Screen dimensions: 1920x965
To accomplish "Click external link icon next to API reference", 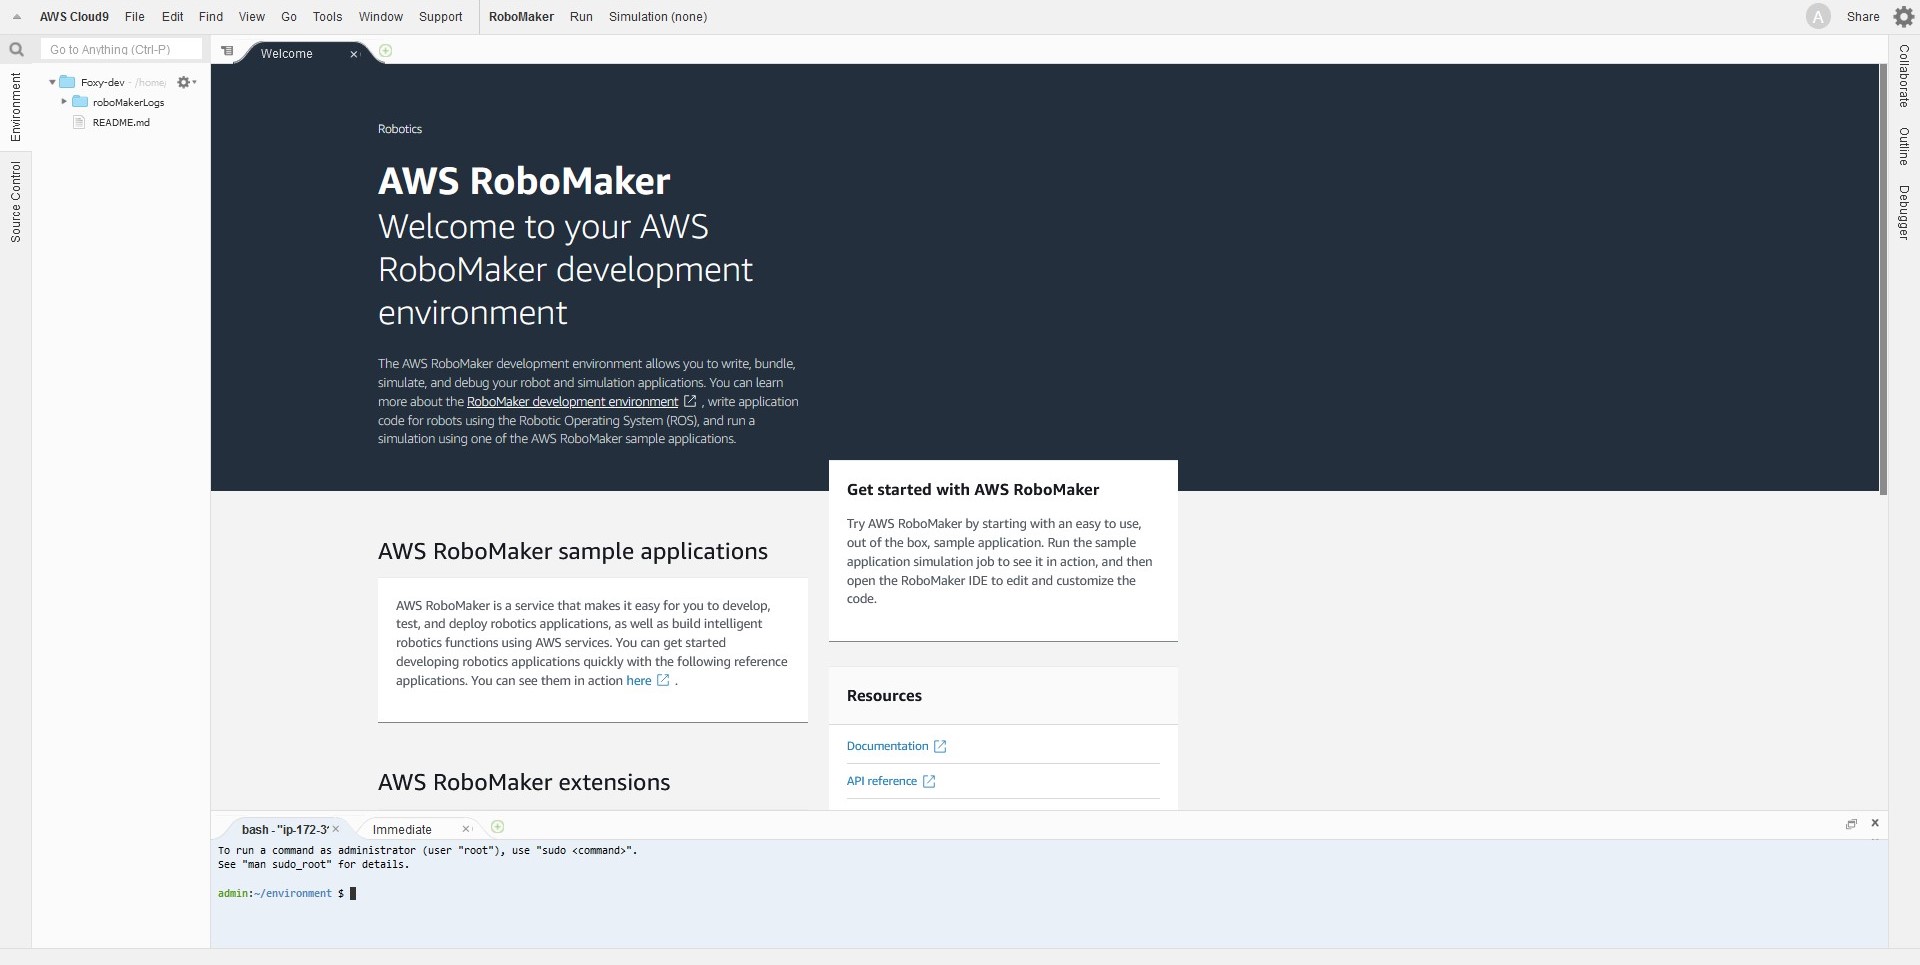I will click(x=929, y=782).
